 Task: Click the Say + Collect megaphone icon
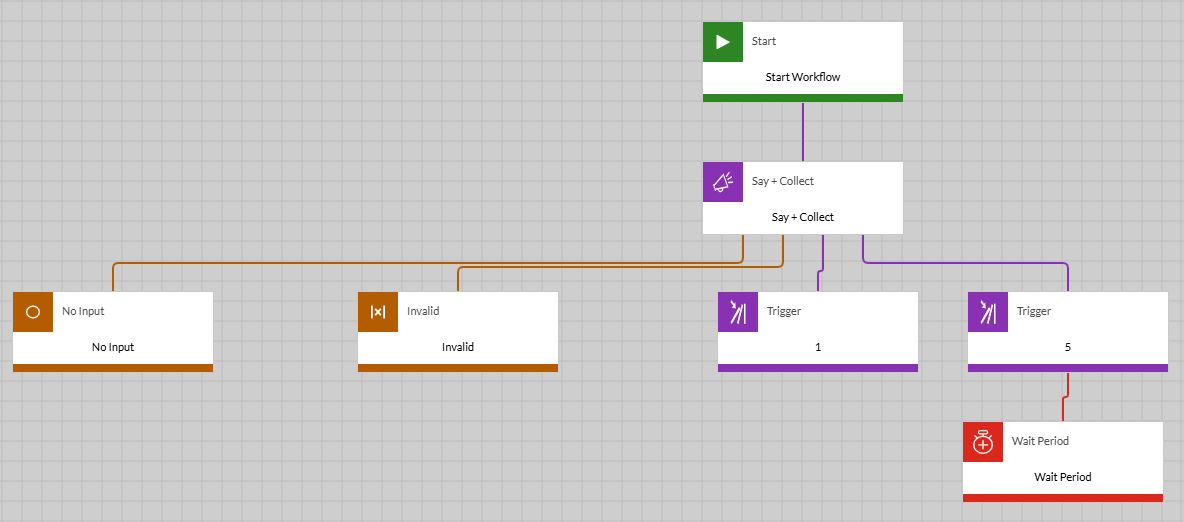point(723,182)
